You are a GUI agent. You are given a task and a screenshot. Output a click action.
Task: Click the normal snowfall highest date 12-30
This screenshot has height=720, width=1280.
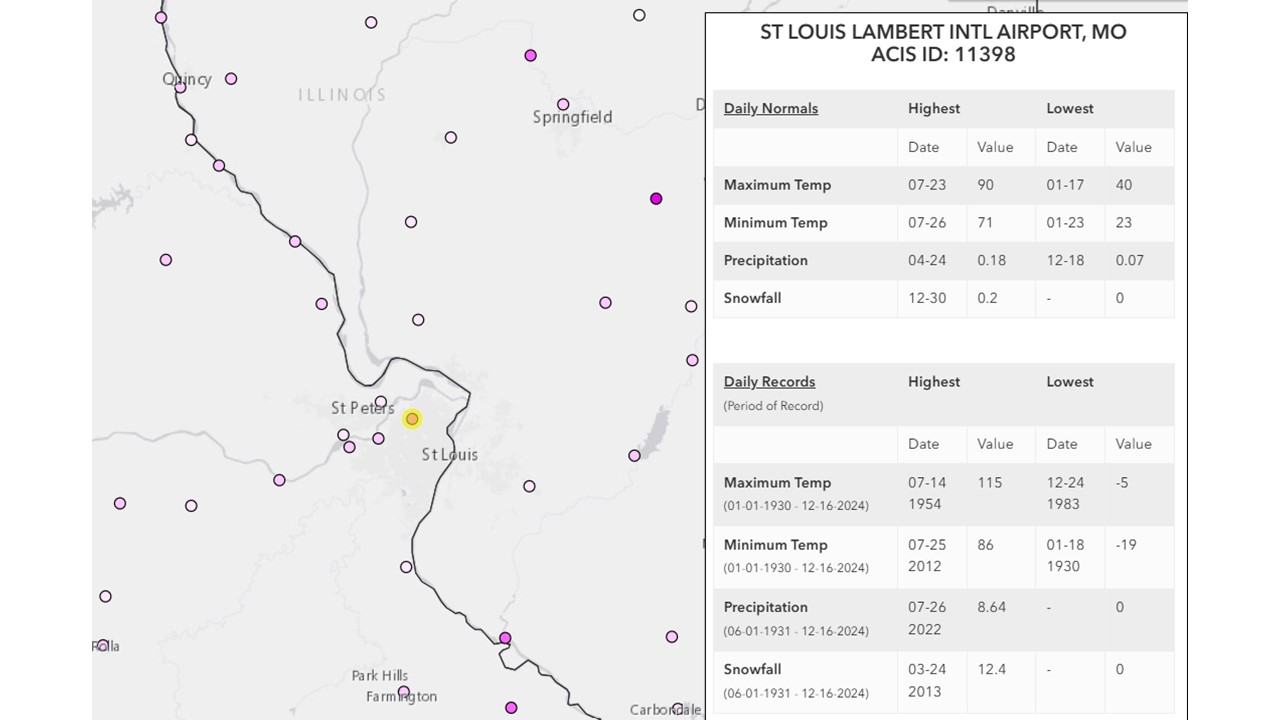(x=926, y=298)
